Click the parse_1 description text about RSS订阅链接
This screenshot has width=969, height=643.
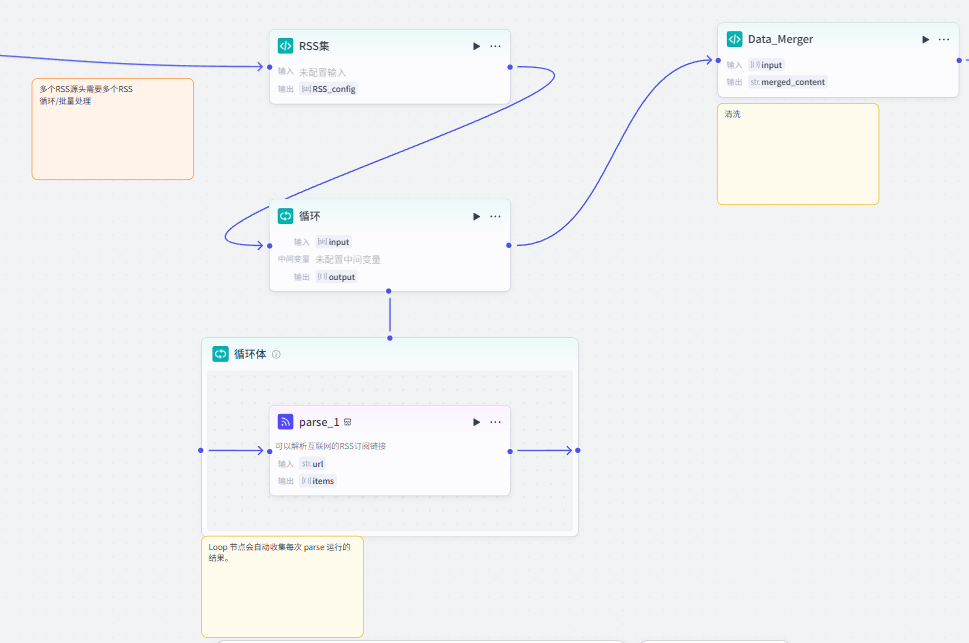click(331, 446)
